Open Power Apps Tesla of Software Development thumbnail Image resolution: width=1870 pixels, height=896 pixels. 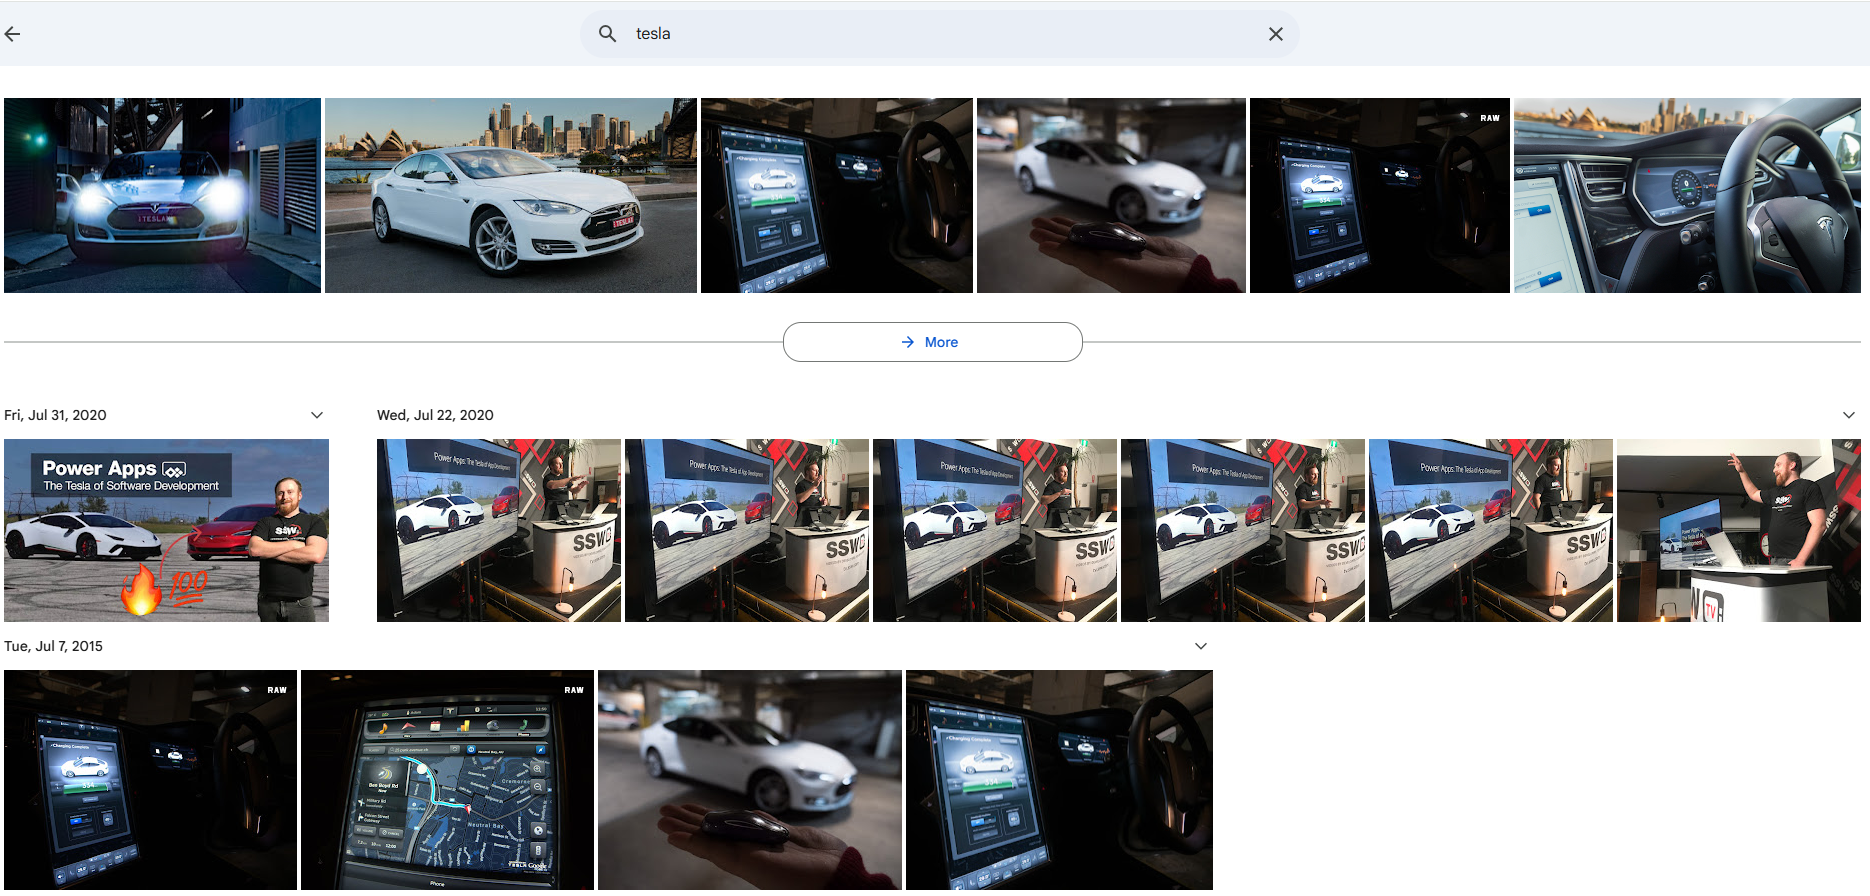pyautogui.click(x=166, y=531)
